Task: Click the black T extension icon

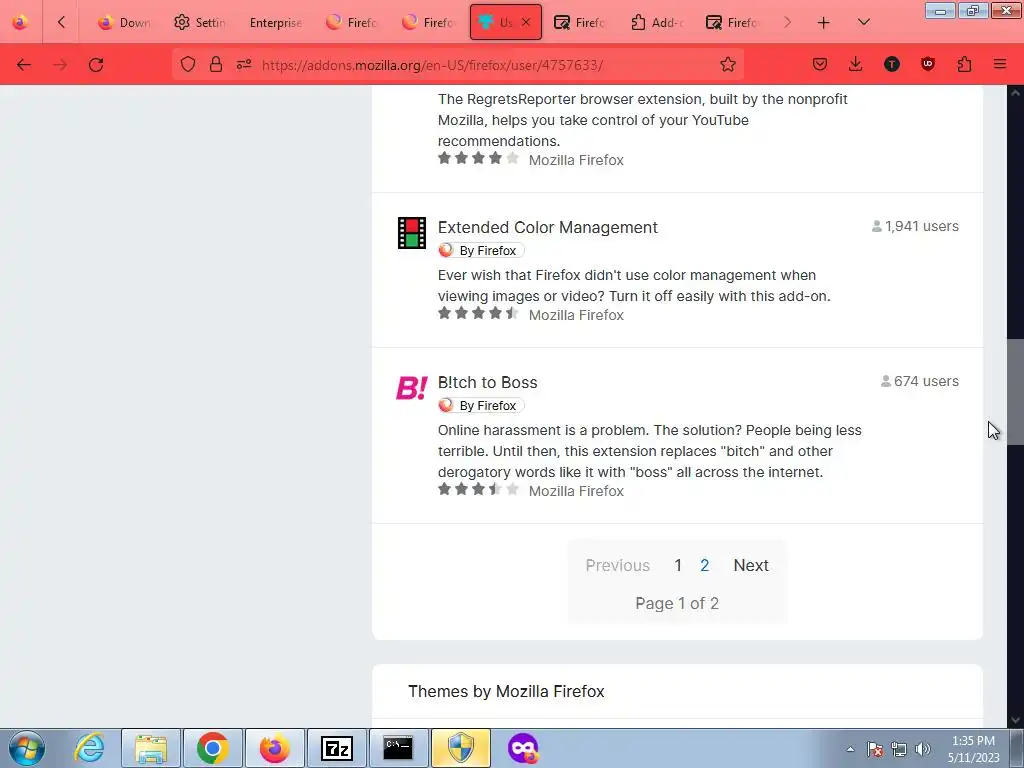Action: click(x=891, y=64)
